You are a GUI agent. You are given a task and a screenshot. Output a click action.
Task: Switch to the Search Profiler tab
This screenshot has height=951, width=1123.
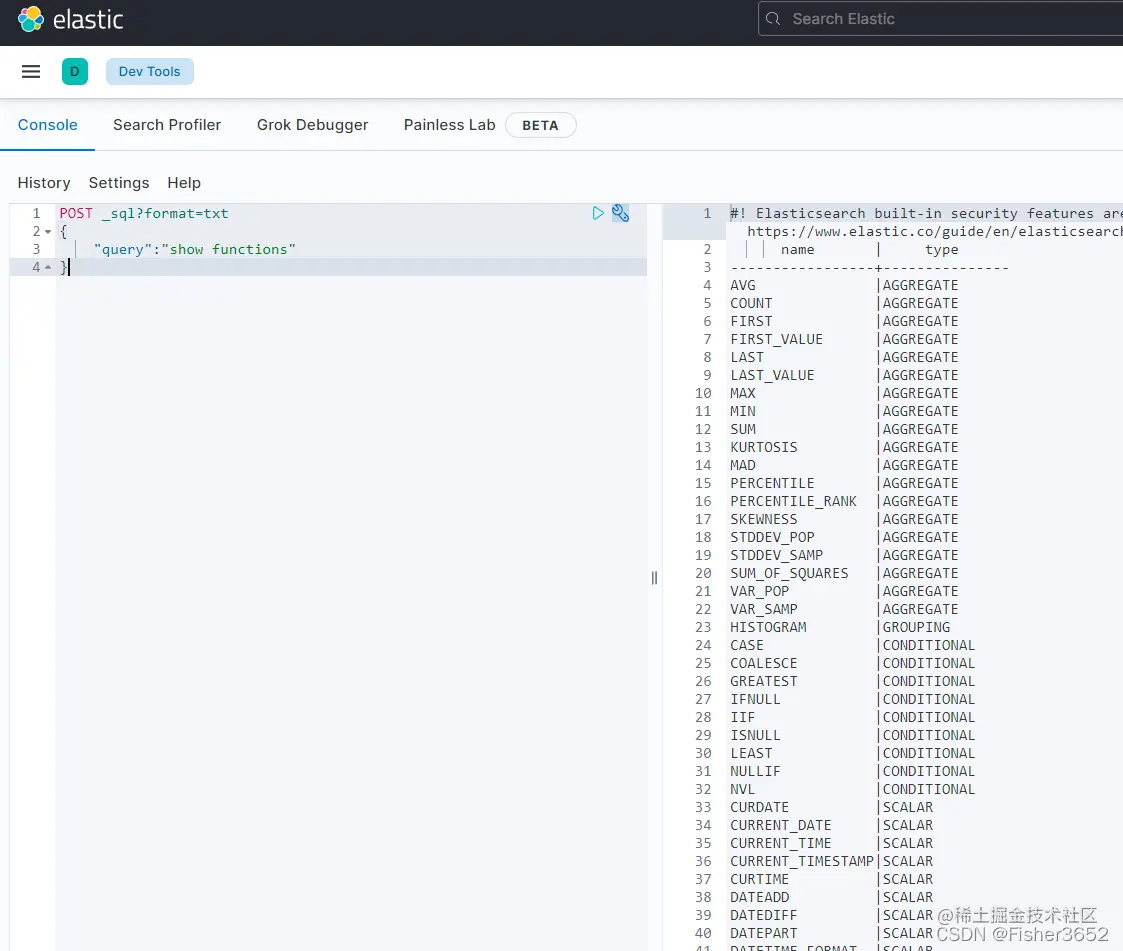point(167,125)
